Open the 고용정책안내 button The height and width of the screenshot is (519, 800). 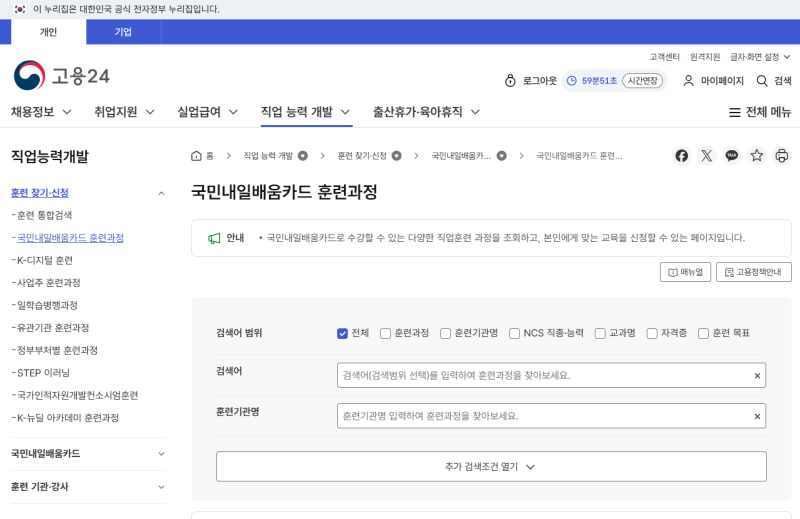coord(754,272)
